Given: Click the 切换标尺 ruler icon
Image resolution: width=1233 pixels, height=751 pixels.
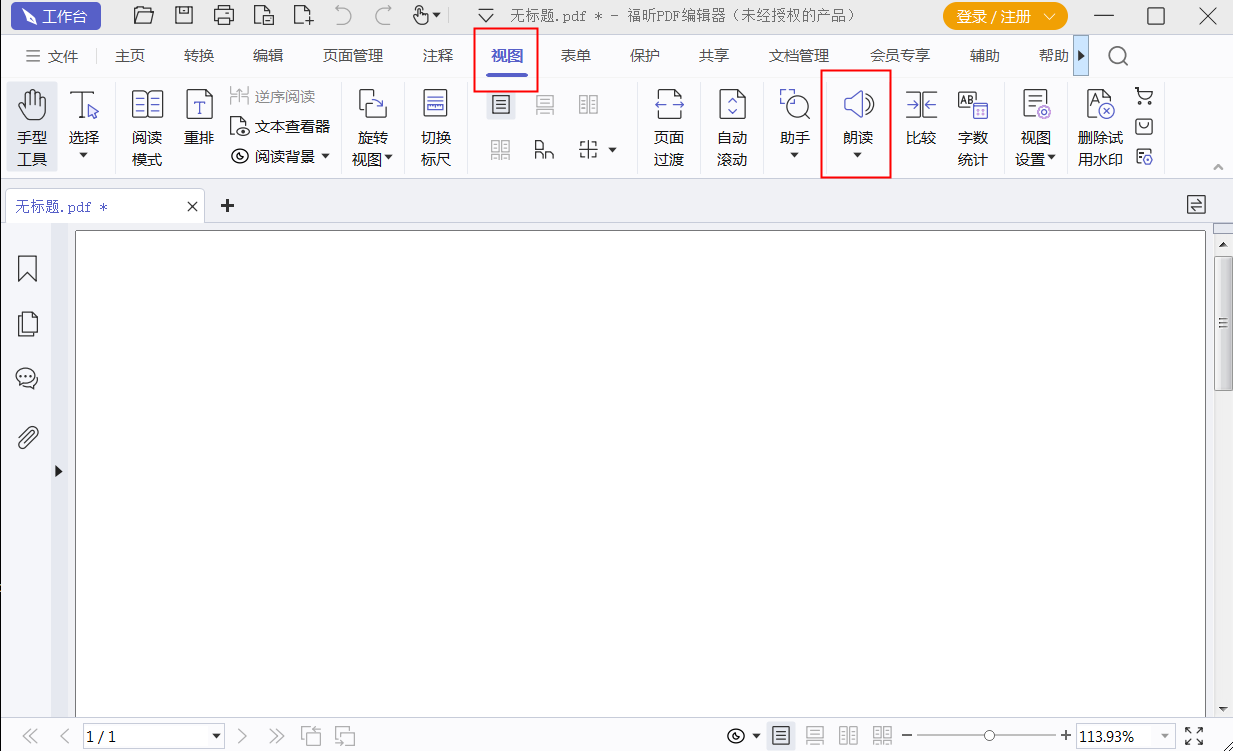Looking at the screenshot, I should point(435,127).
